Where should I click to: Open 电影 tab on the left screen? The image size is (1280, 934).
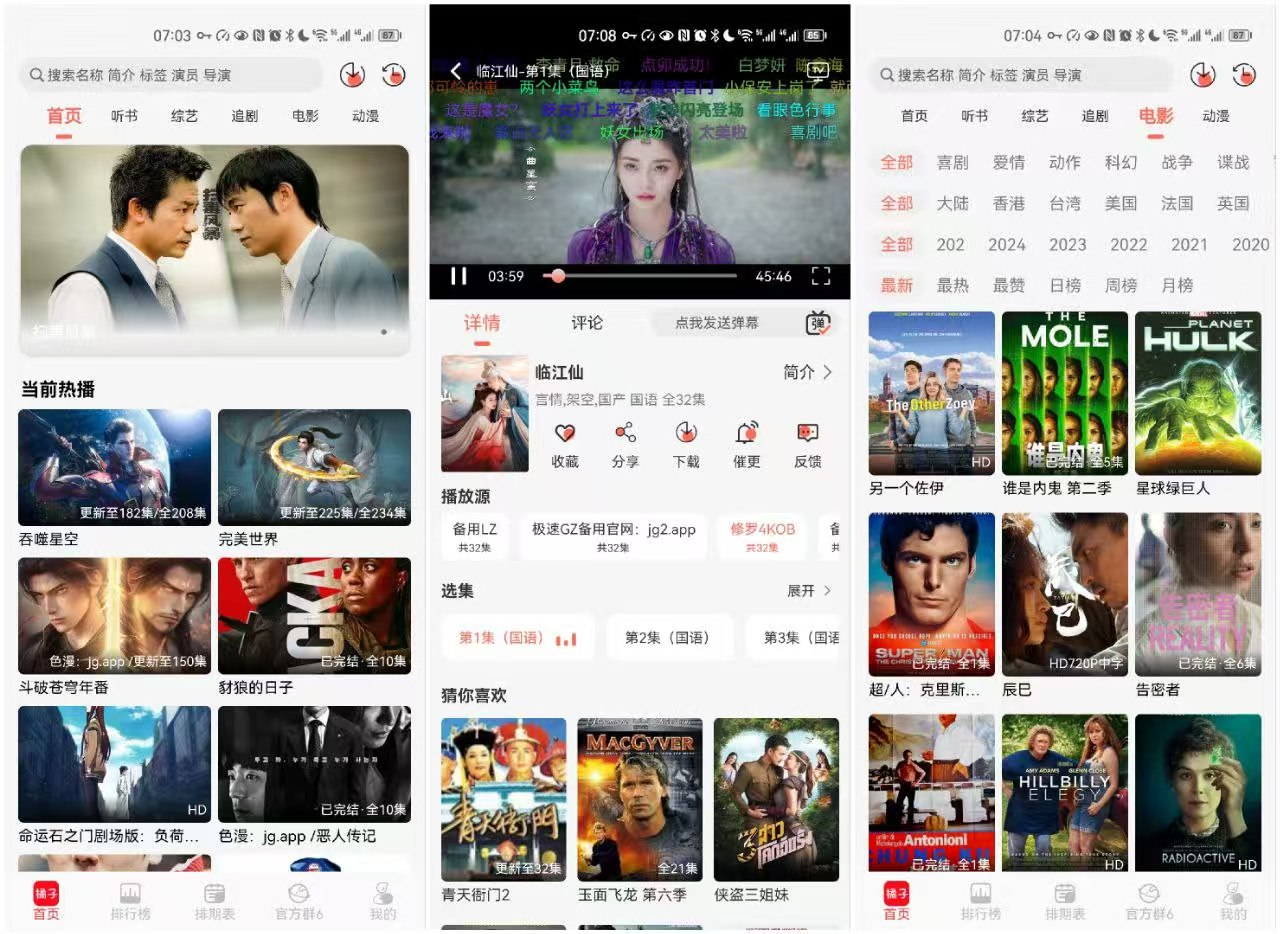tap(305, 116)
